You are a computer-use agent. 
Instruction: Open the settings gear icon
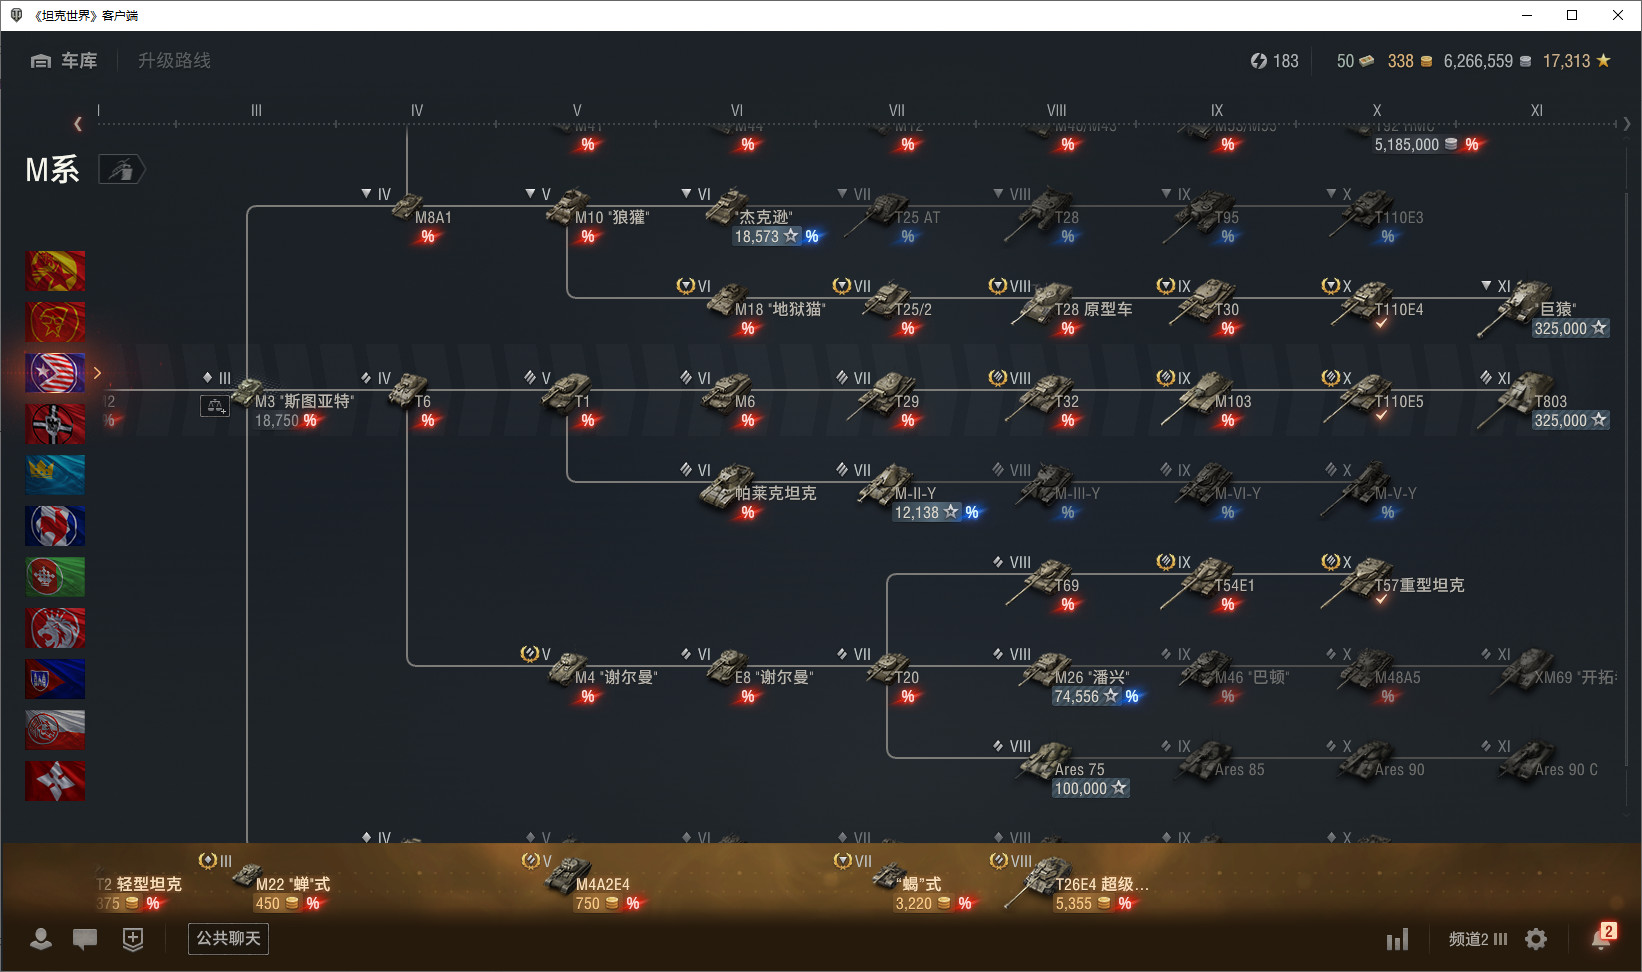point(1536,939)
